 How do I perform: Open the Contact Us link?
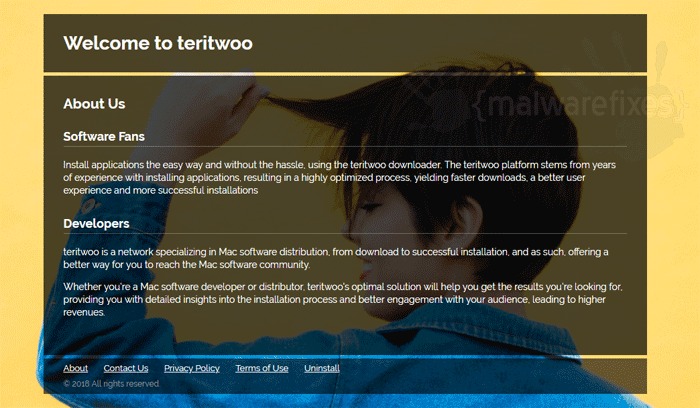[126, 368]
